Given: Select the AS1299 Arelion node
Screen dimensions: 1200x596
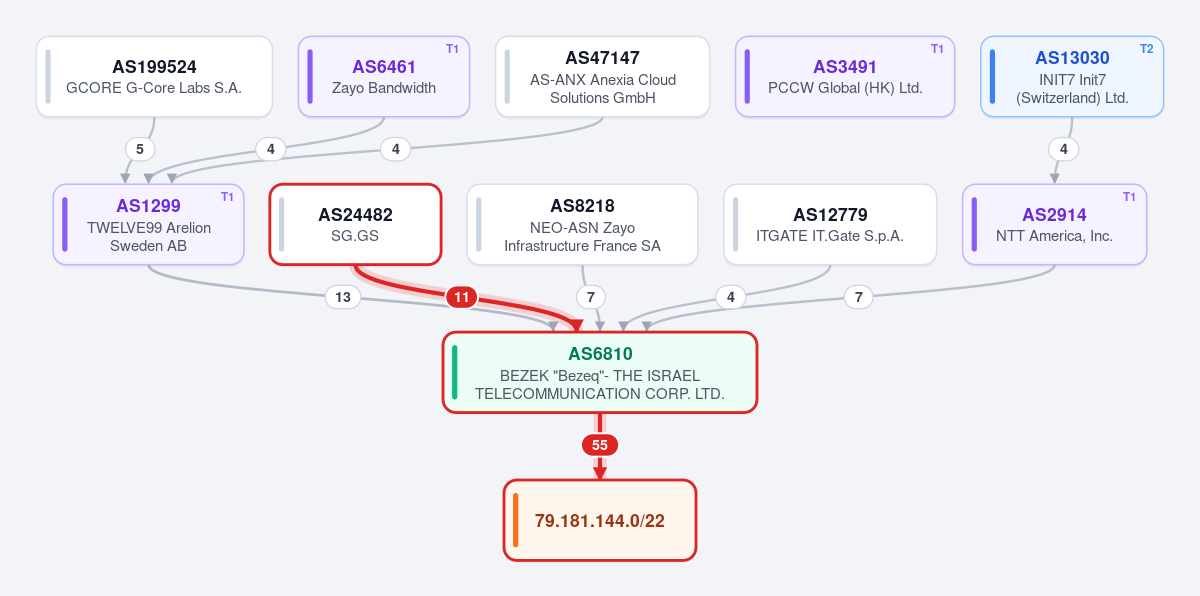Looking at the screenshot, I should [x=148, y=225].
